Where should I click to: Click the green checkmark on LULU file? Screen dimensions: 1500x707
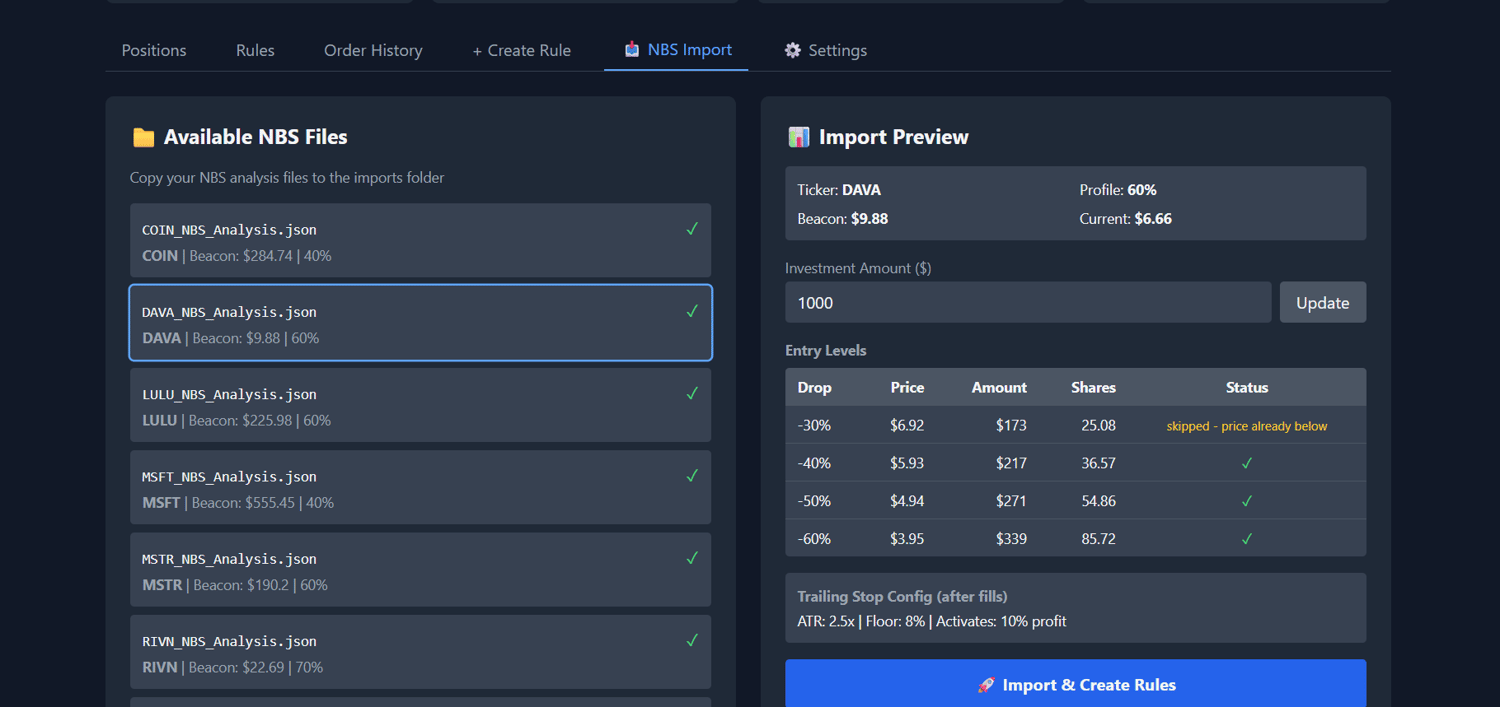point(692,394)
